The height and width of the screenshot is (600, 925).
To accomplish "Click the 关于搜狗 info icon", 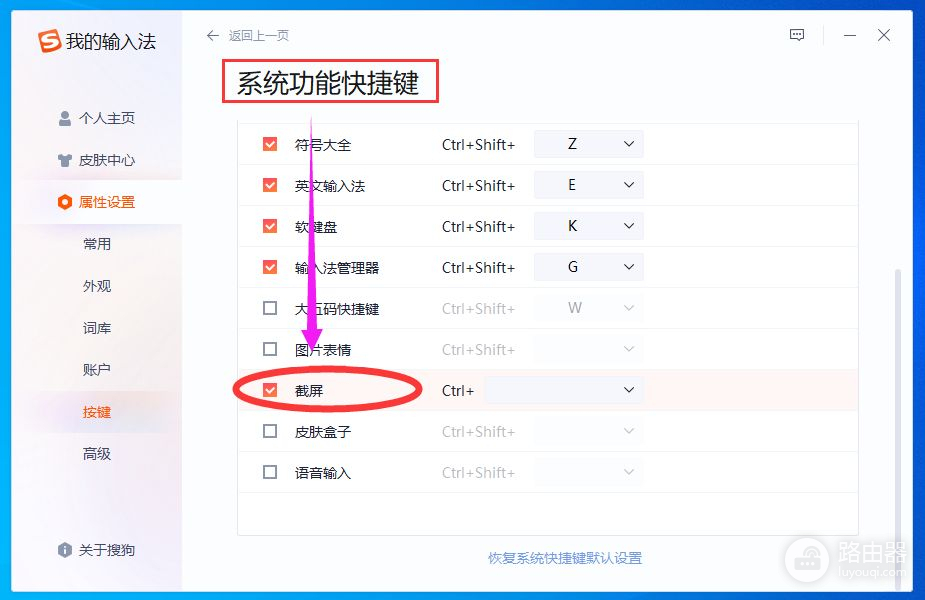I will [x=65, y=550].
